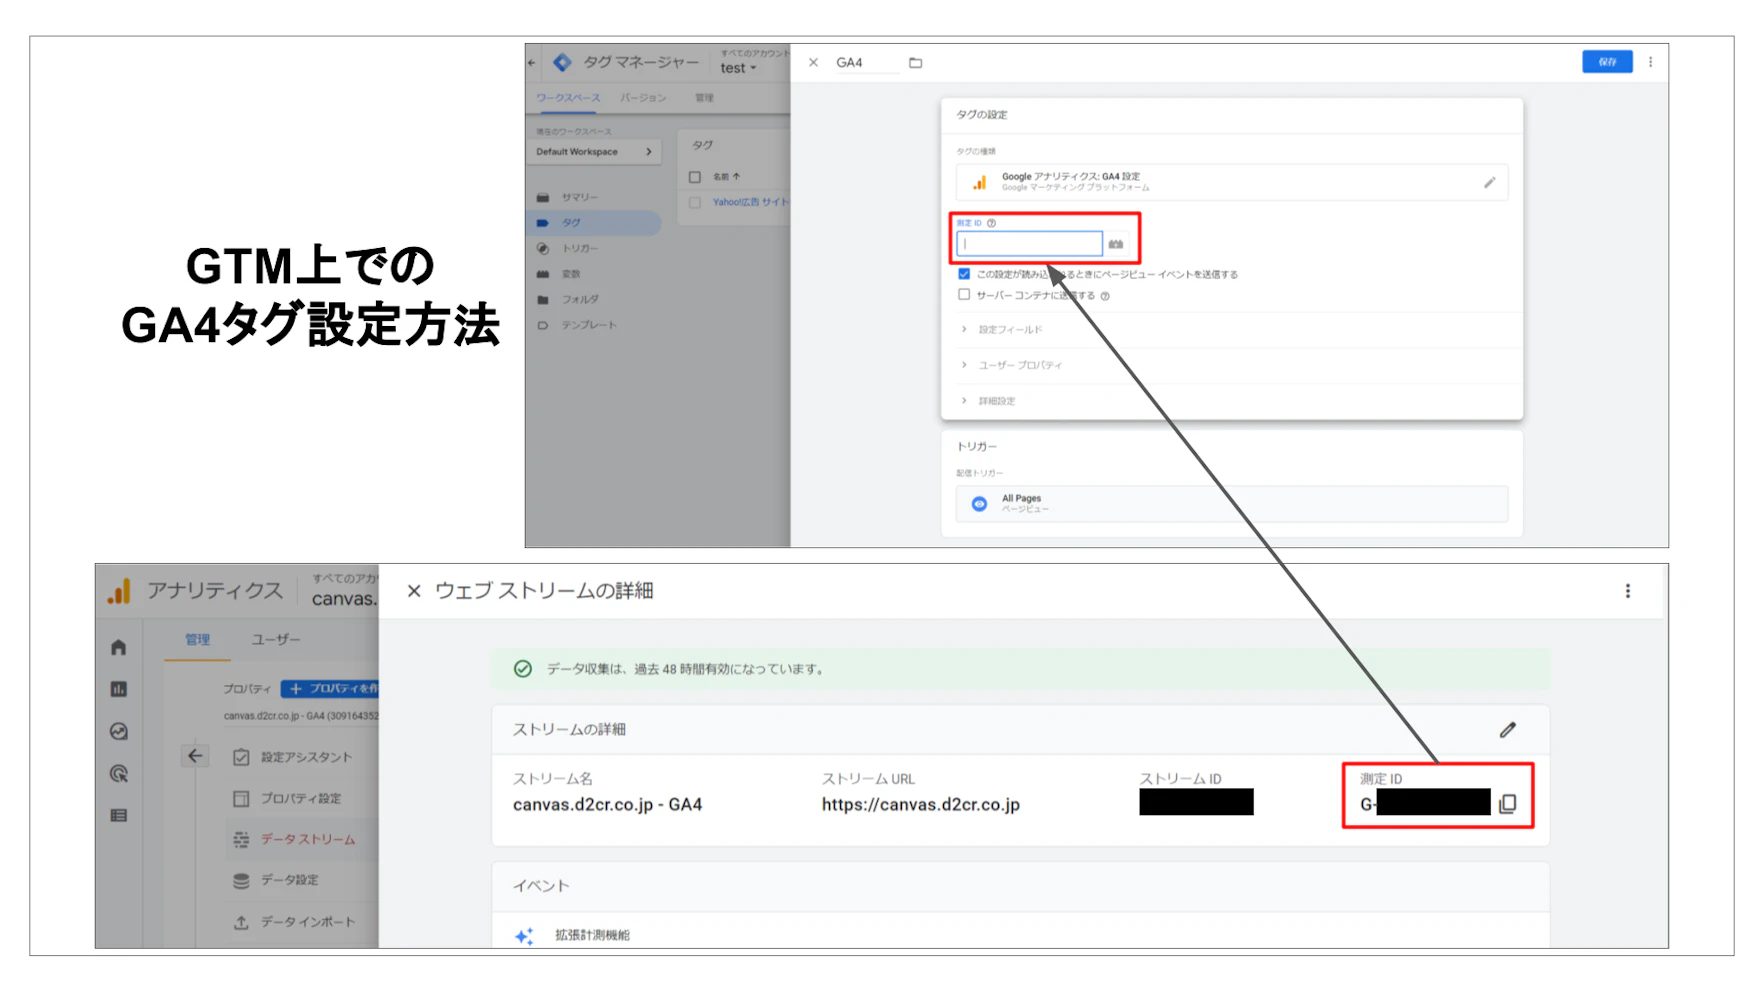
Task: Click the プロパティを作成 button
Action: (331, 689)
